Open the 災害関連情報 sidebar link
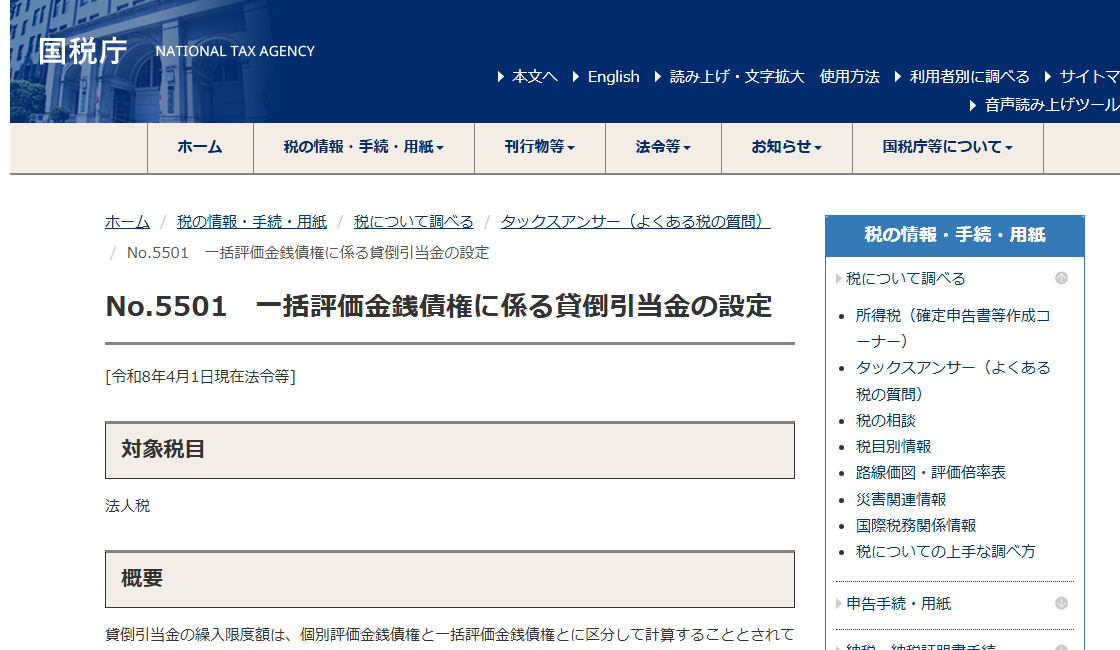This screenshot has height=650, width=1120. (x=901, y=499)
